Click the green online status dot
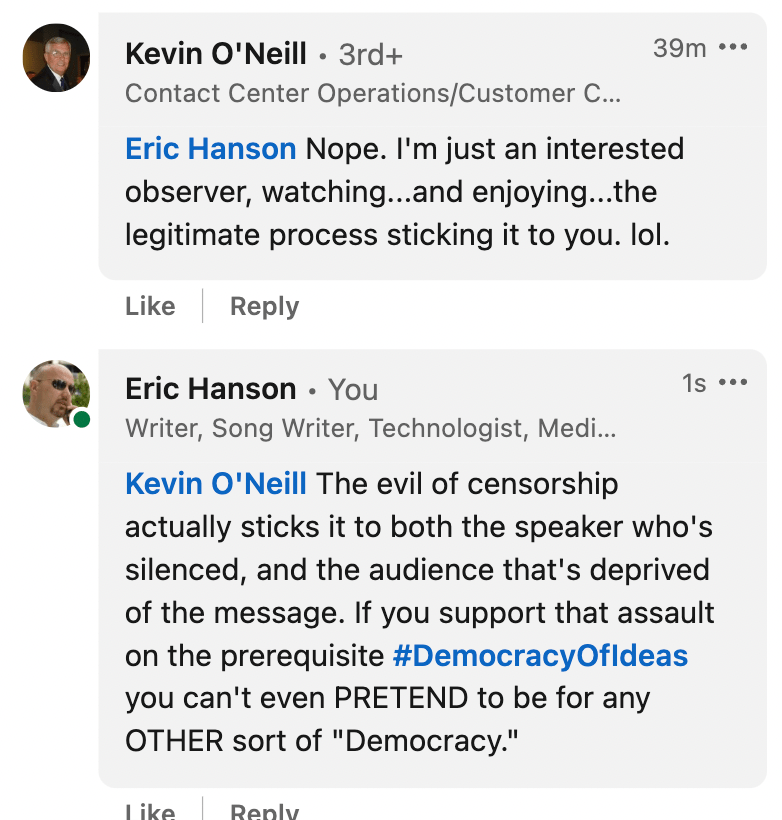The image size is (782, 820). pyautogui.click(x=82, y=419)
